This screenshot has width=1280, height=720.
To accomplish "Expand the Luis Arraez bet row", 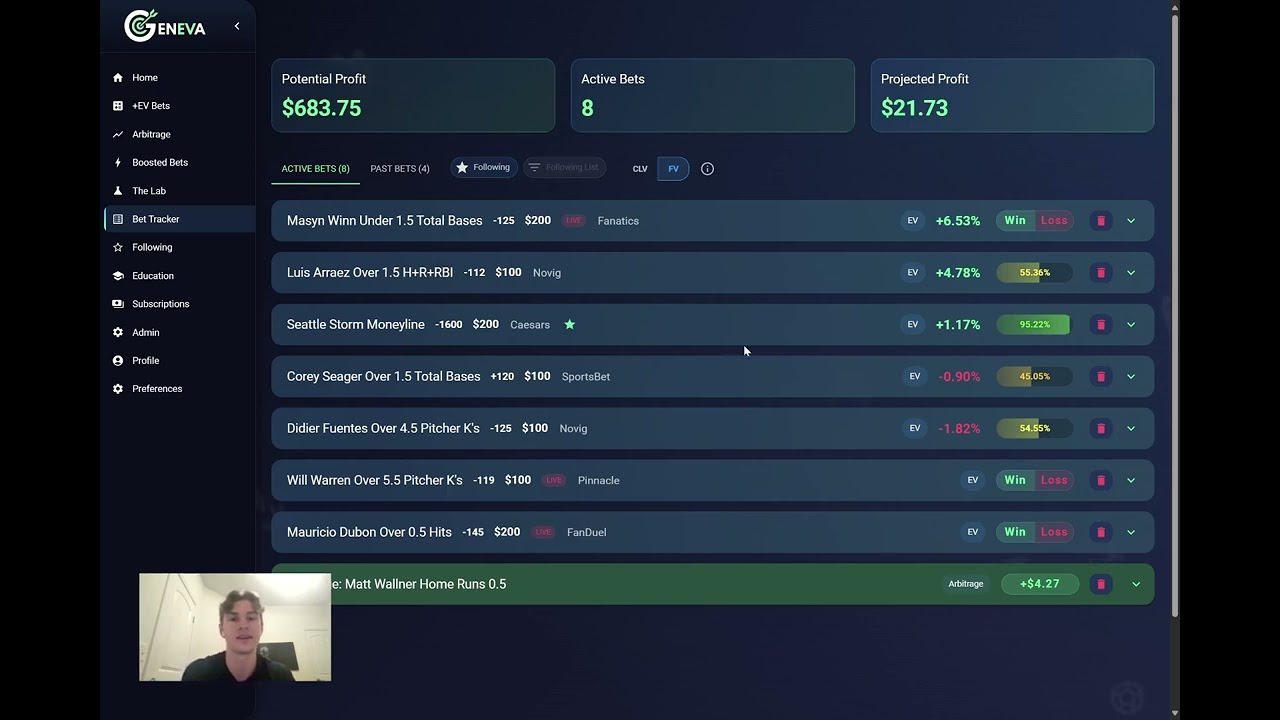I will (1131, 273).
